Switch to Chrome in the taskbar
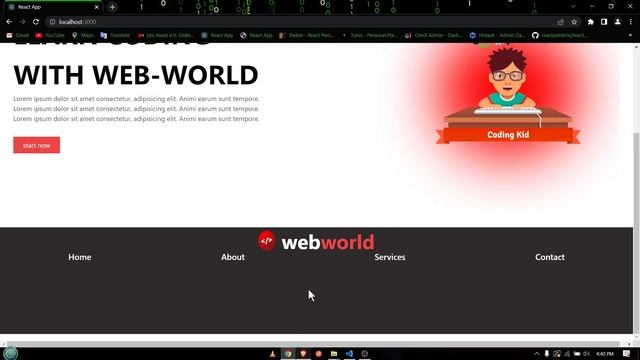 [x=288, y=354]
